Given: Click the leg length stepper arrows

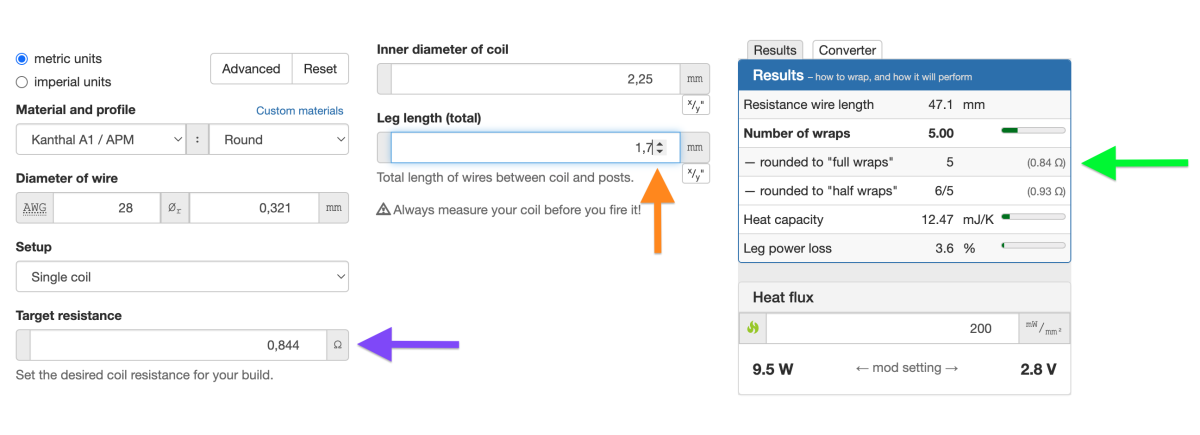Looking at the screenshot, I should 659,148.
